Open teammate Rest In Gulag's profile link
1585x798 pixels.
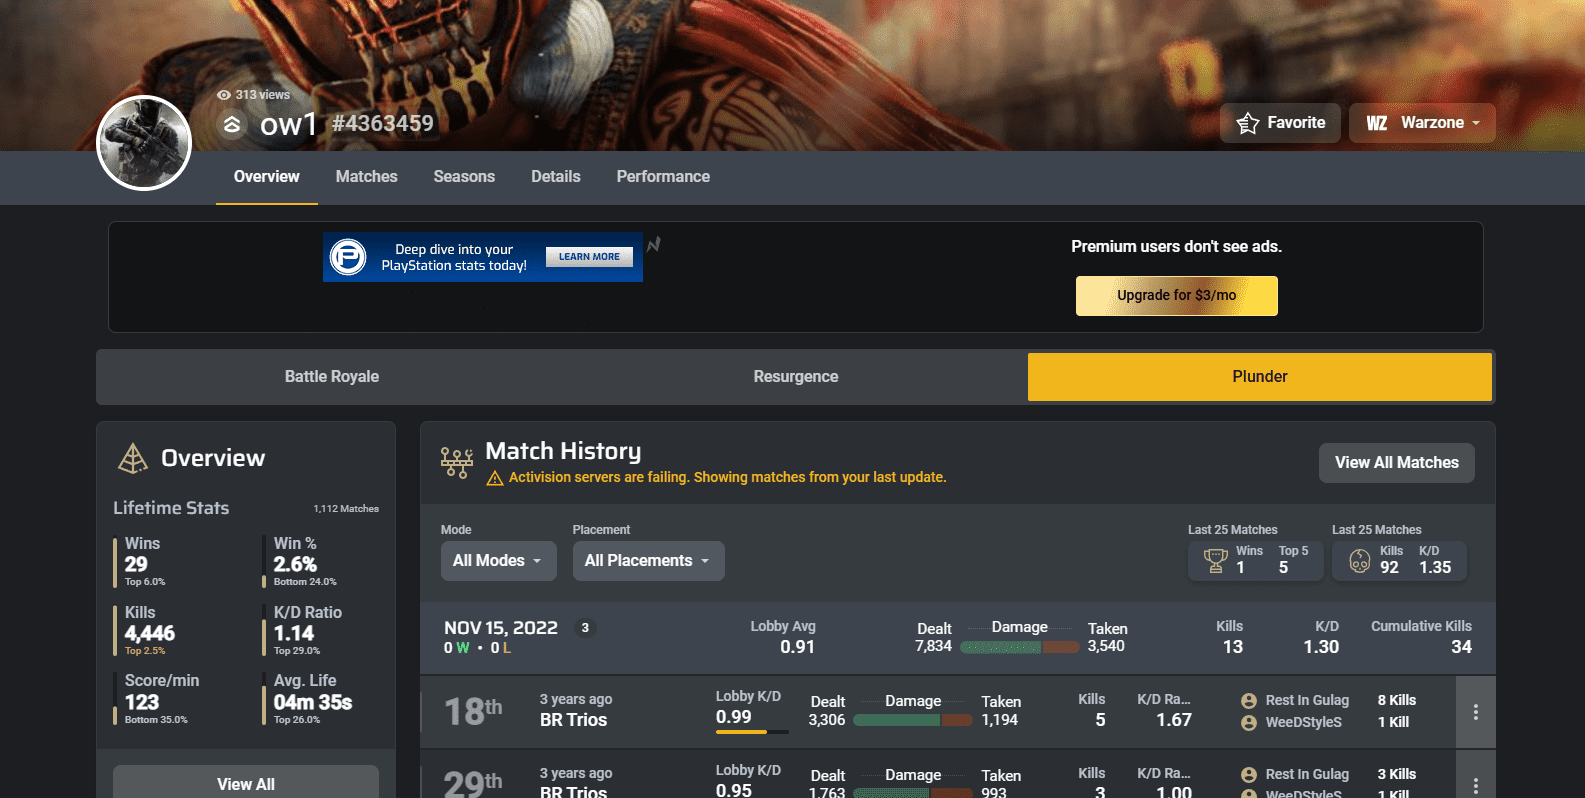pyautogui.click(x=1306, y=700)
